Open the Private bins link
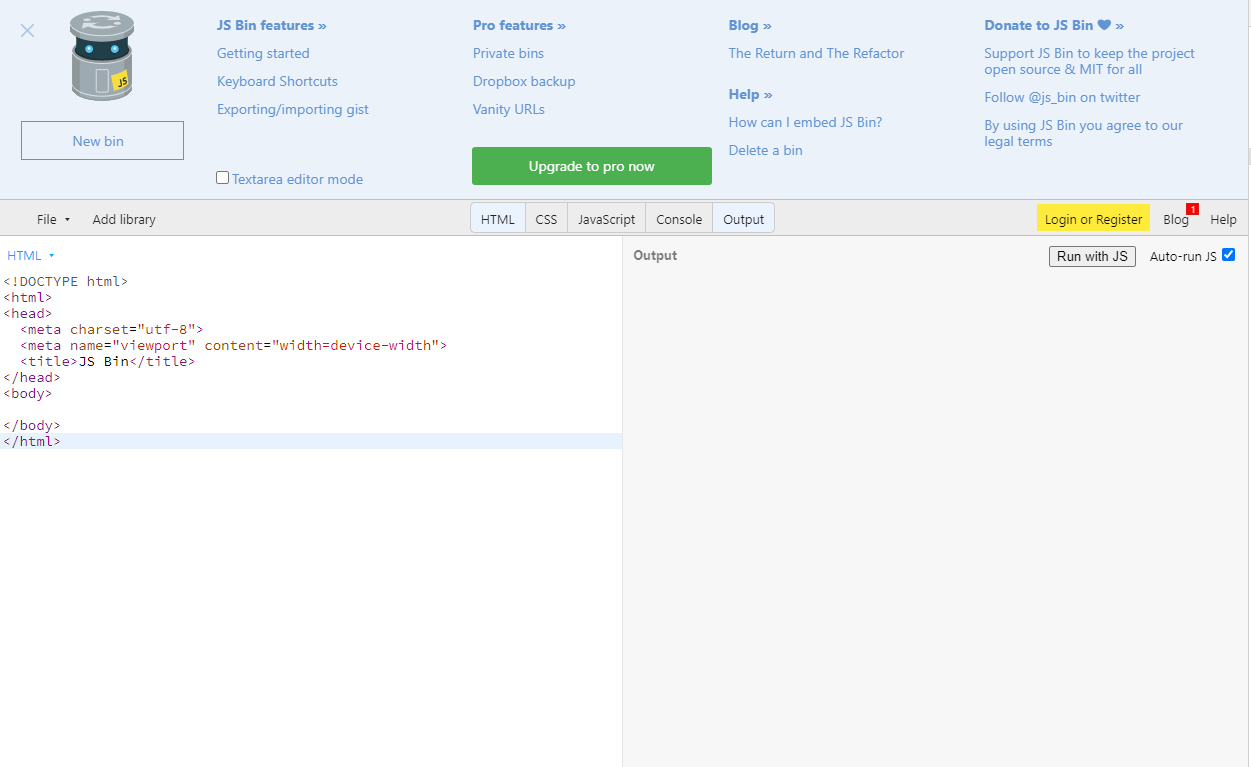The height and width of the screenshot is (767, 1251). pos(508,53)
